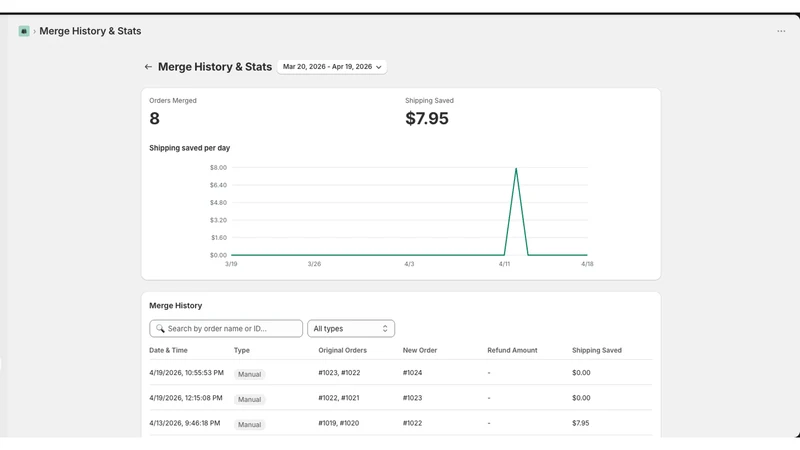Click the Shipping Saved column header
Screen dimensions: 800x450
(597, 351)
